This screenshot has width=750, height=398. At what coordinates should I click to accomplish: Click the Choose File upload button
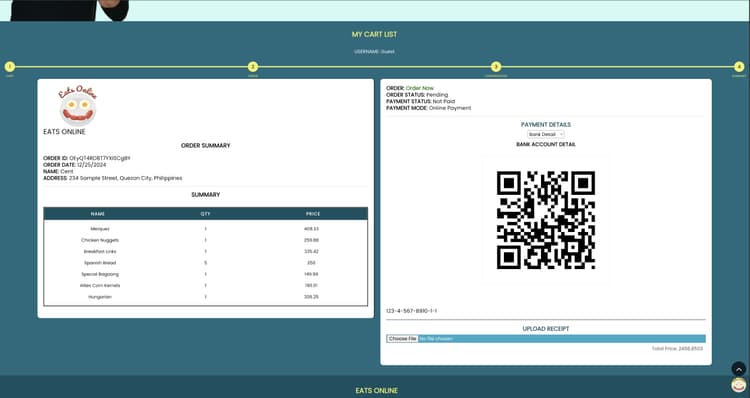pos(402,339)
